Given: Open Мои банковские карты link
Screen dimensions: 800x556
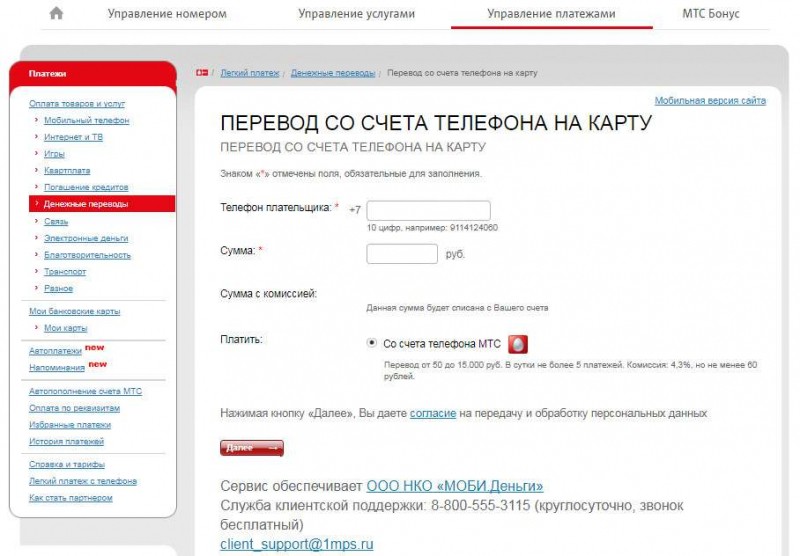Looking at the screenshot, I should coord(74,311).
